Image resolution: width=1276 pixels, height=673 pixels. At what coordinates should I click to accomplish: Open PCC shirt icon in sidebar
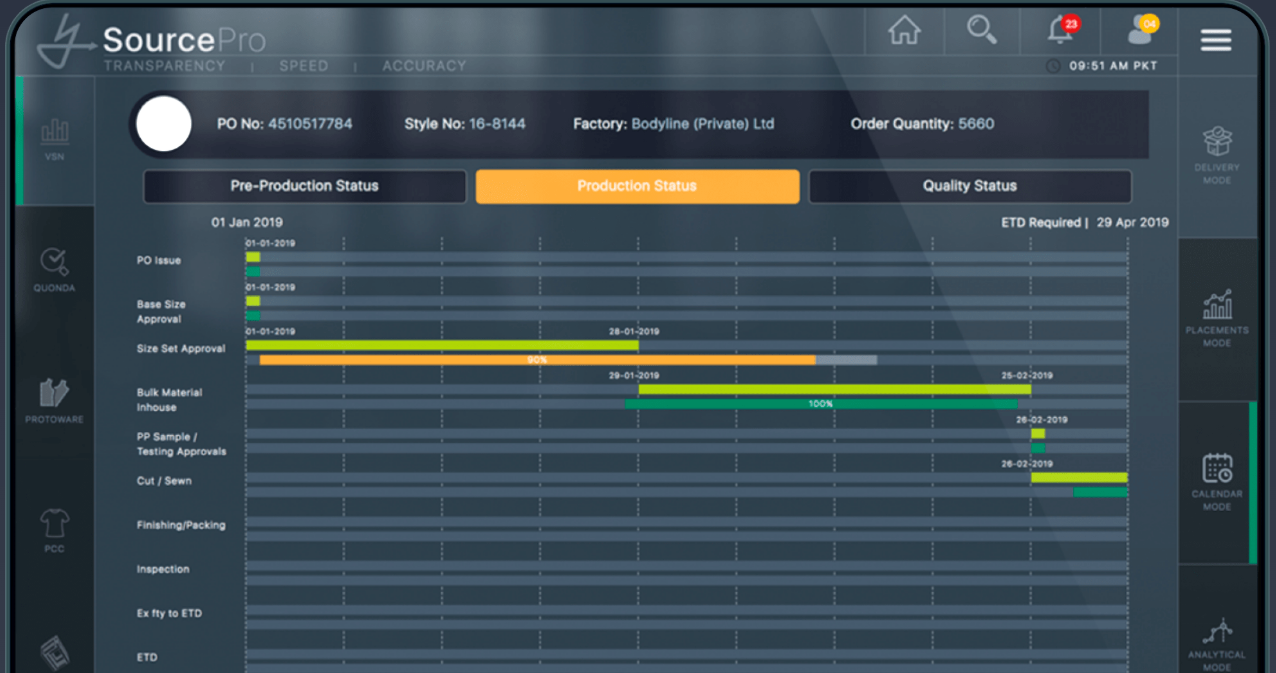pyautogui.click(x=55, y=530)
